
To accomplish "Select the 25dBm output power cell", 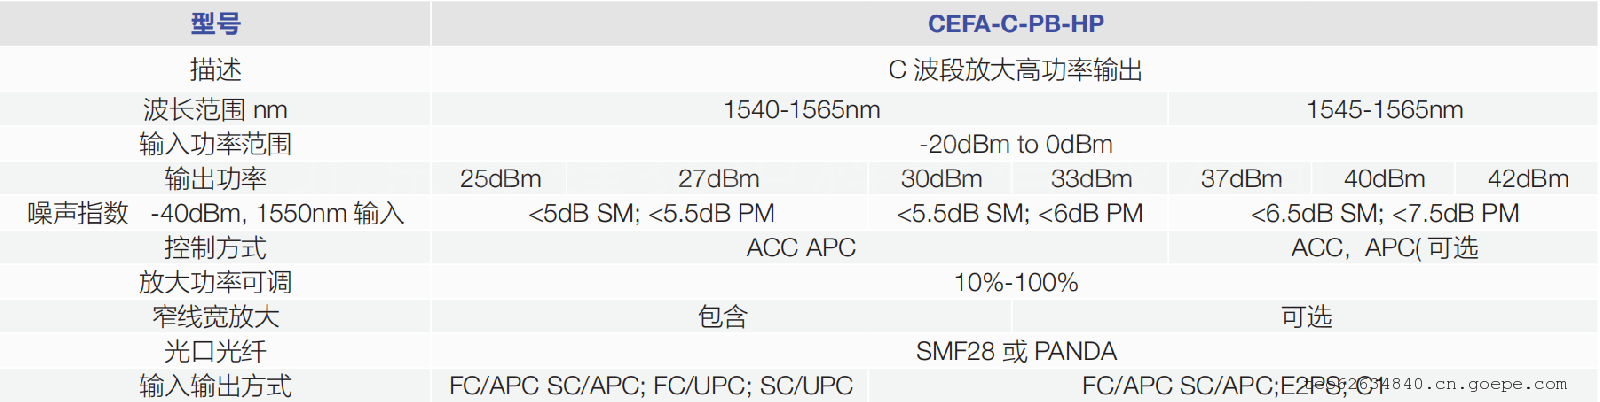I will (x=500, y=179).
